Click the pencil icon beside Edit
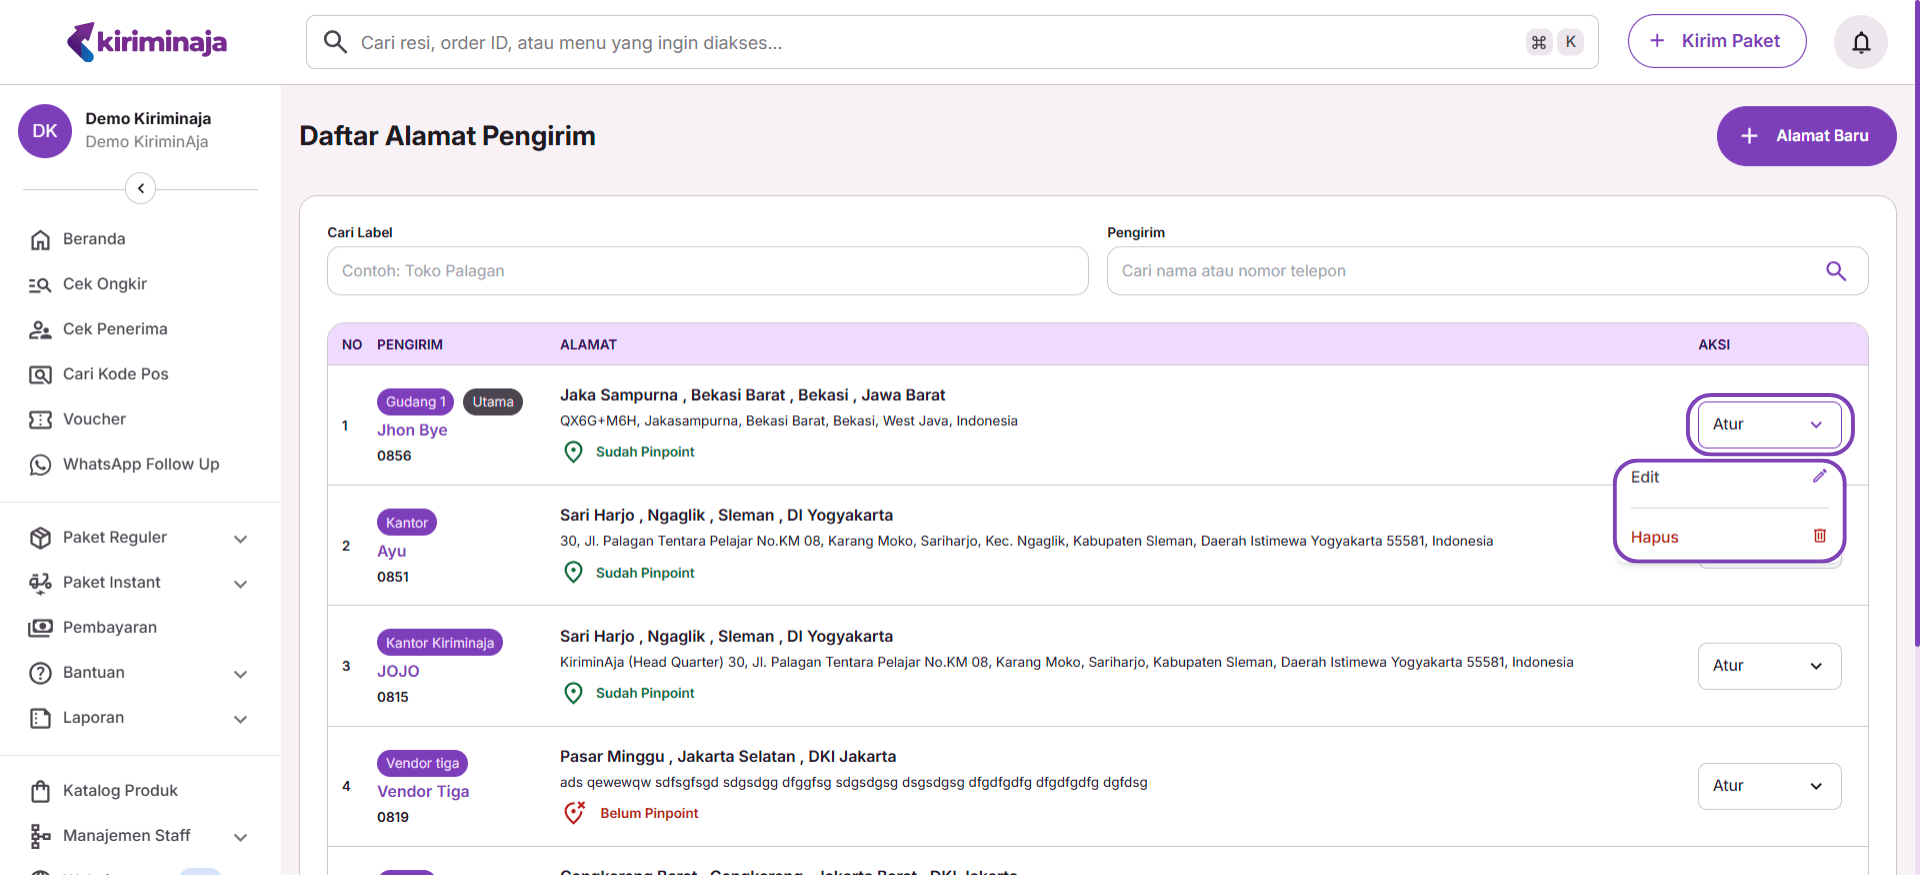Viewport: 1920px width, 875px height. point(1819,477)
